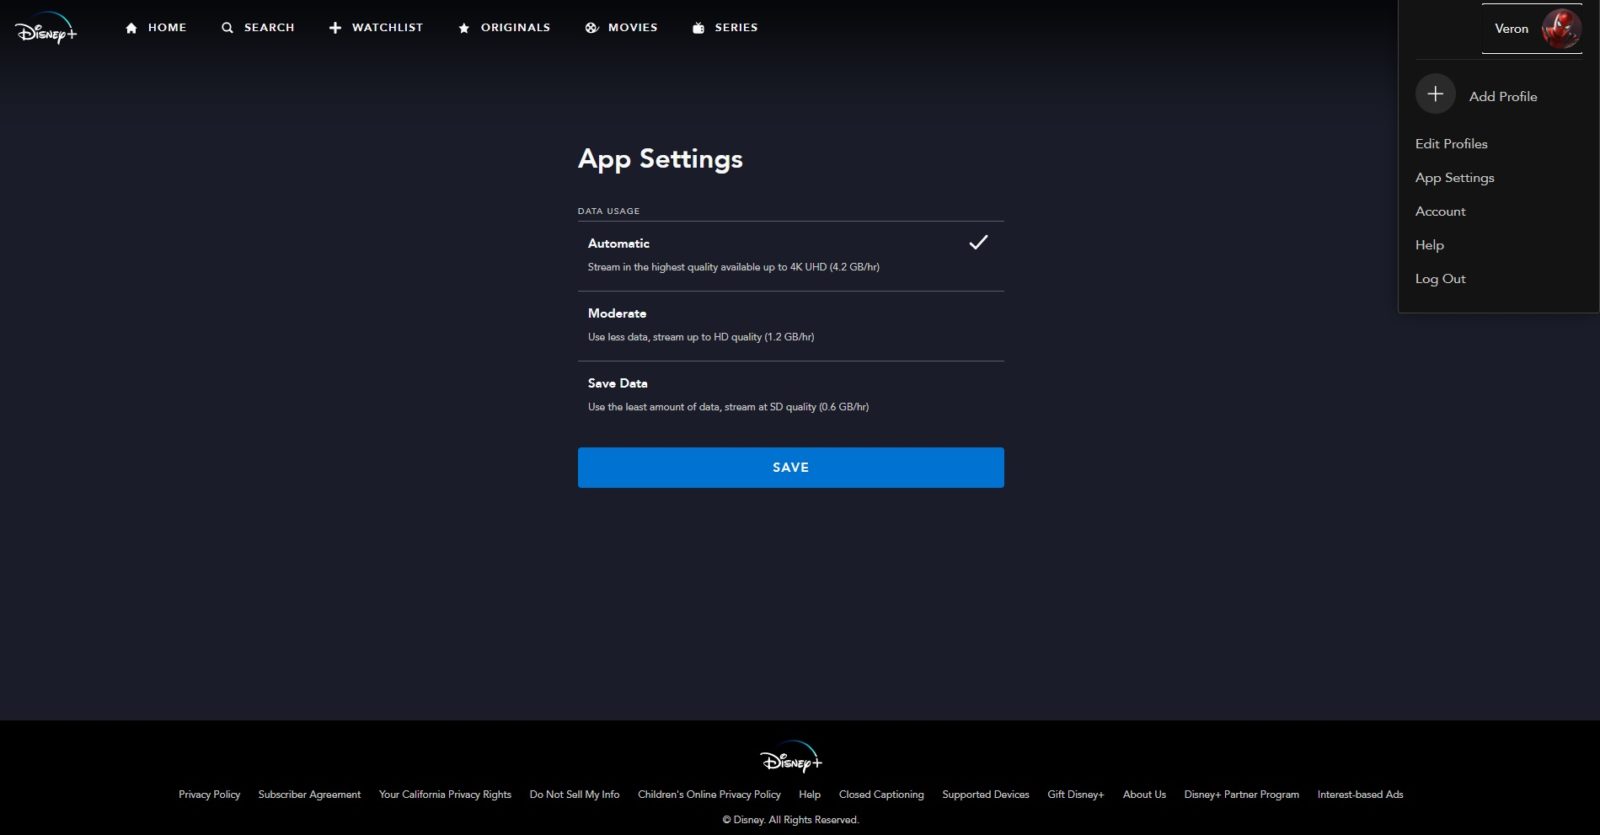1600x835 pixels.
Task: Open the Subscriber Agreement footer link
Action: tap(309, 795)
